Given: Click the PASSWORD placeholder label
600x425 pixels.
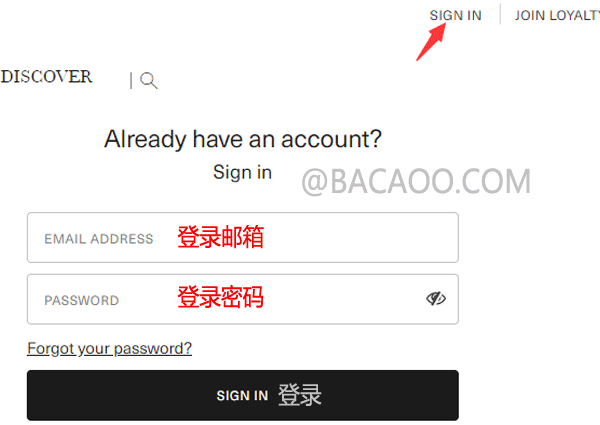Looking at the screenshot, I should click(x=82, y=300).
